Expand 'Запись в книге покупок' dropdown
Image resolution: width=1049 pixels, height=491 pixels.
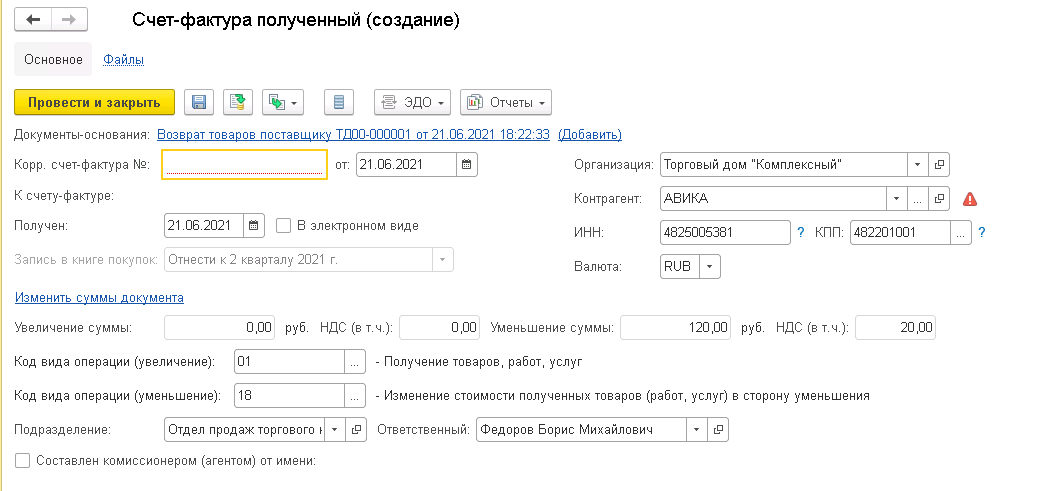(x=443, y=260)
